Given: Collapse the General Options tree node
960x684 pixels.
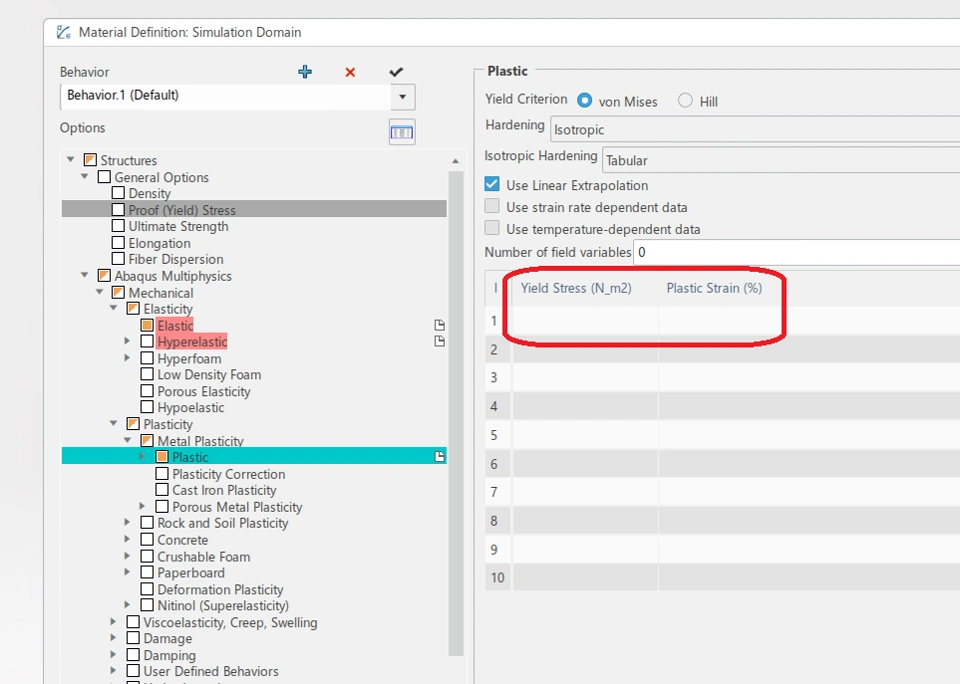Looking at the screenshot, I should pyautogui.click(x=84, y=177).
